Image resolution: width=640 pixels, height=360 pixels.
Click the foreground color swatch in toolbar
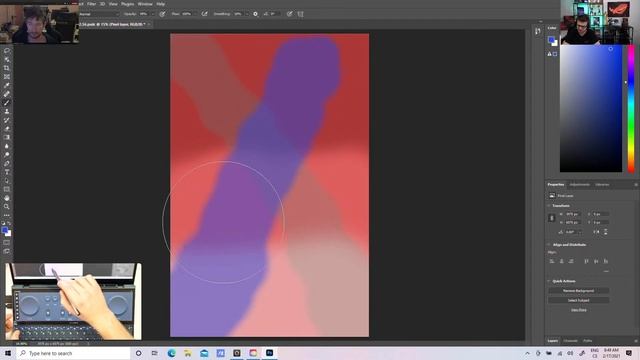click(x=5, y=231)
